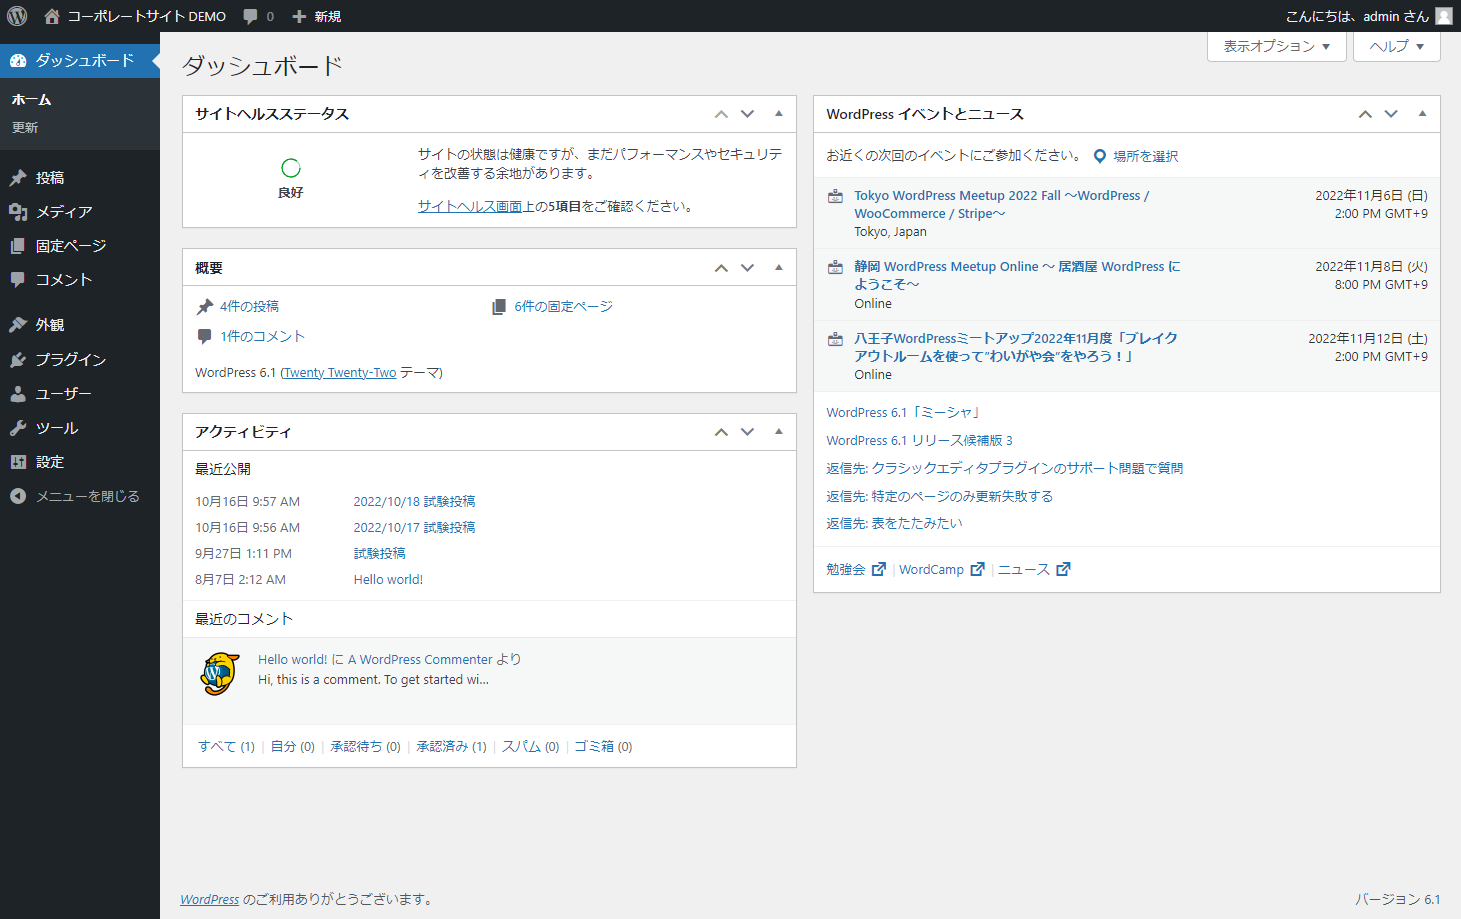Expand the ヘルプ dropdown tab
This screenshot has height=919, width=1461.
click(x=1396, y=46)
